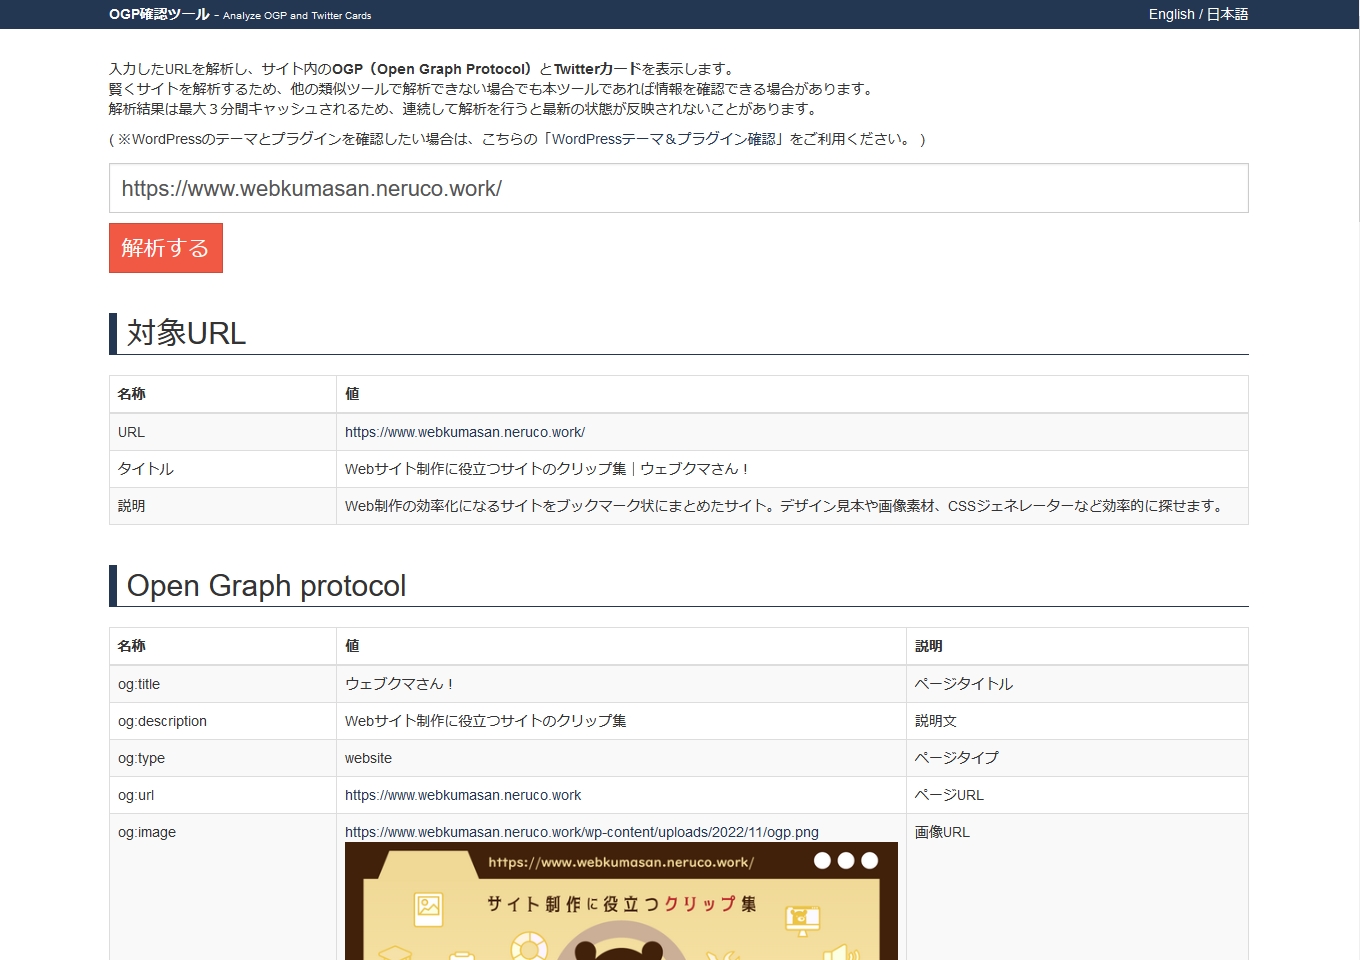Select the 説明 value text beginning Web制作の効率化
Screen dimensions: 1360x960
click(x=785, y=506)
